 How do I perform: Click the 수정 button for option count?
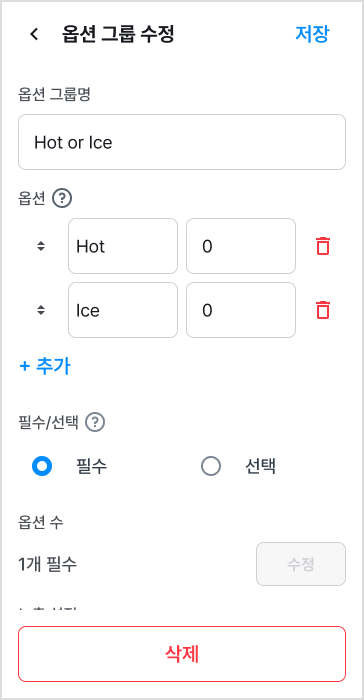301,564
